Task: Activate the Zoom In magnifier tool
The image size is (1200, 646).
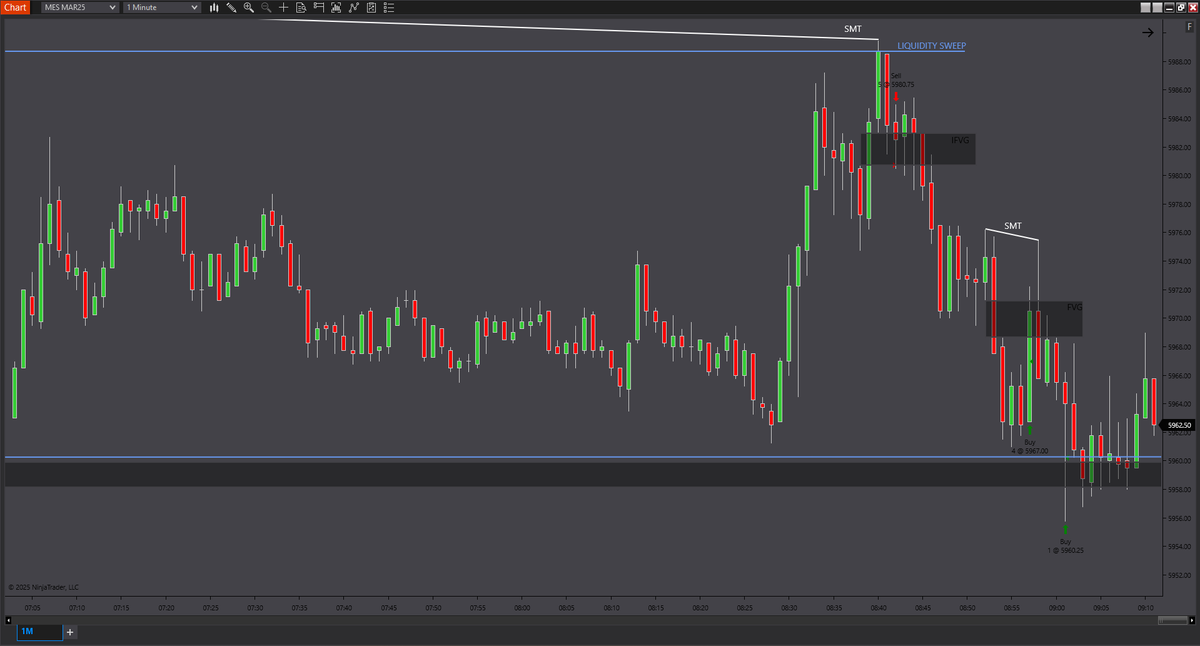Action: [x=249, y=7]
